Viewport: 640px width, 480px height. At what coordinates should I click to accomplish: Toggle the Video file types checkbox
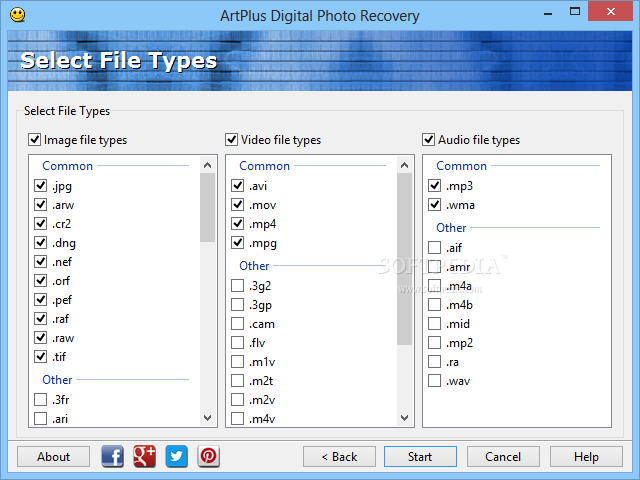point(231,140)
